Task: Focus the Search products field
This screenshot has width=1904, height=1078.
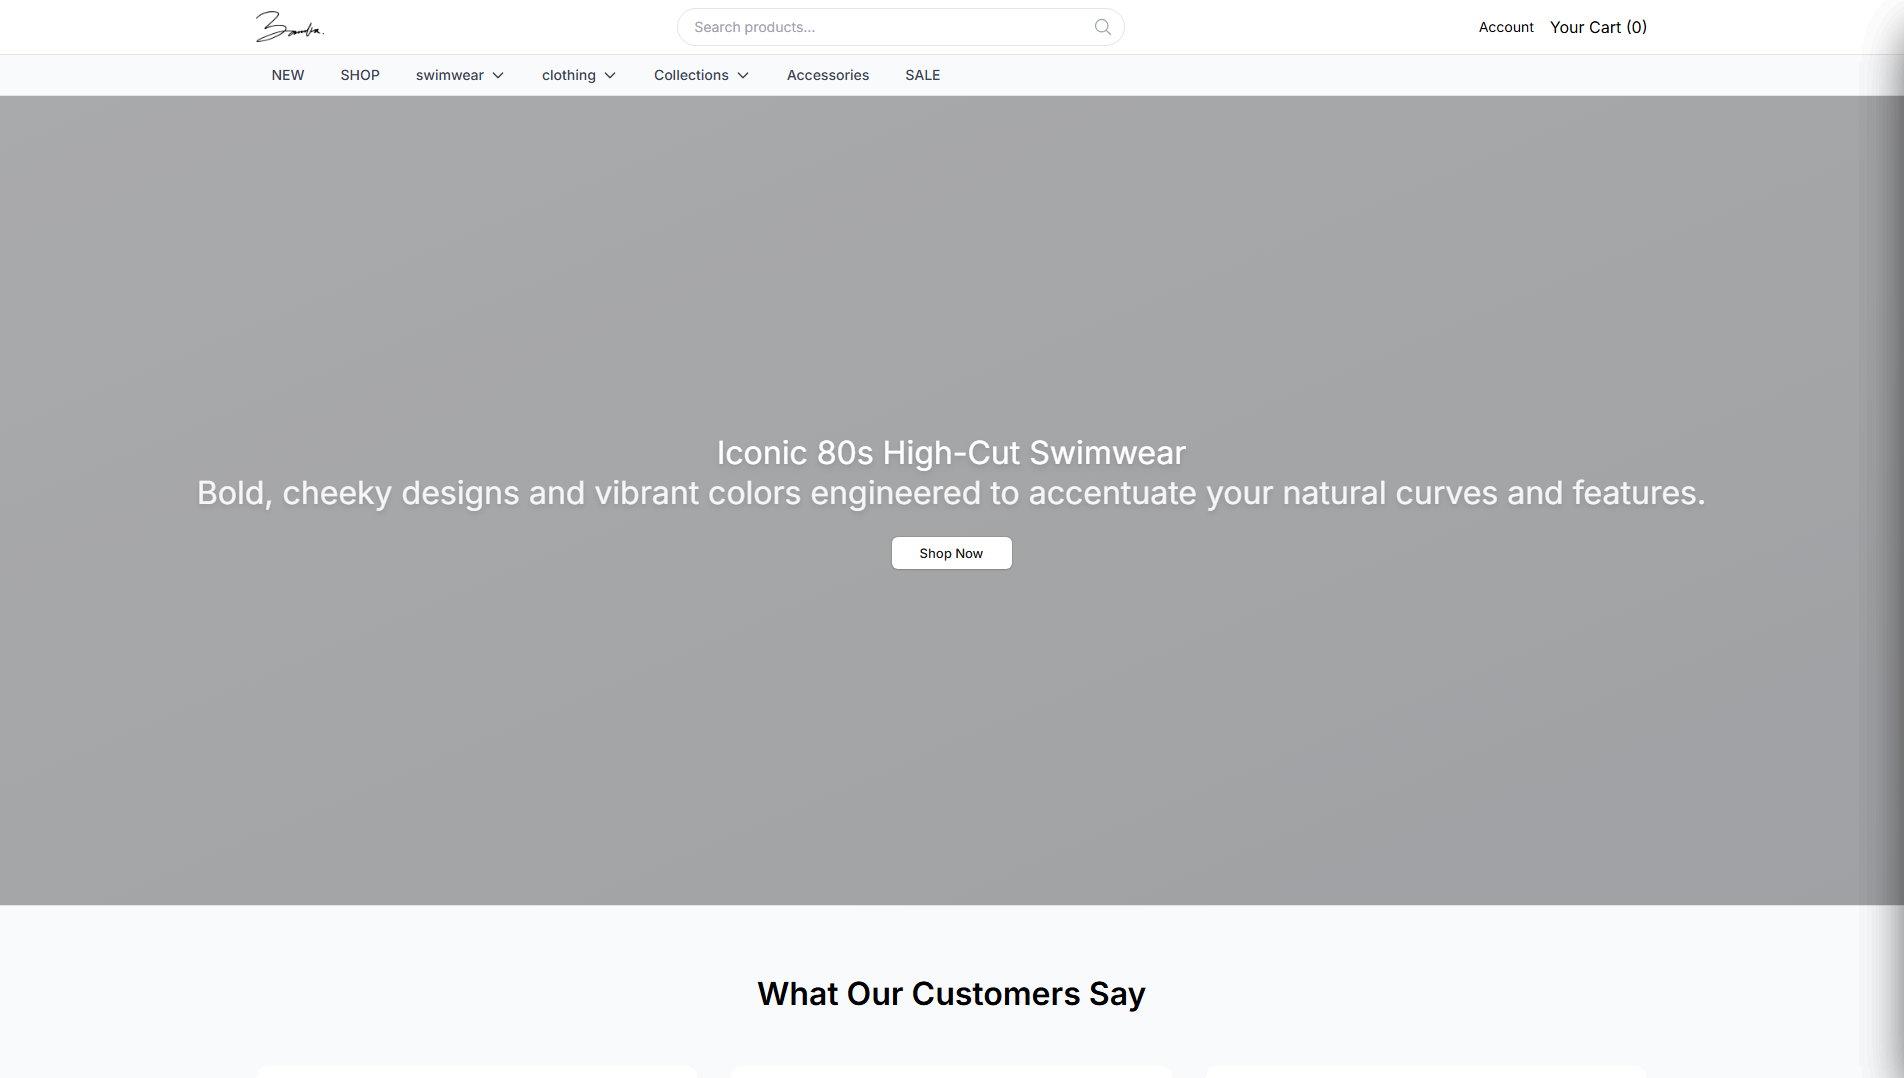Action: pos(900,27)
